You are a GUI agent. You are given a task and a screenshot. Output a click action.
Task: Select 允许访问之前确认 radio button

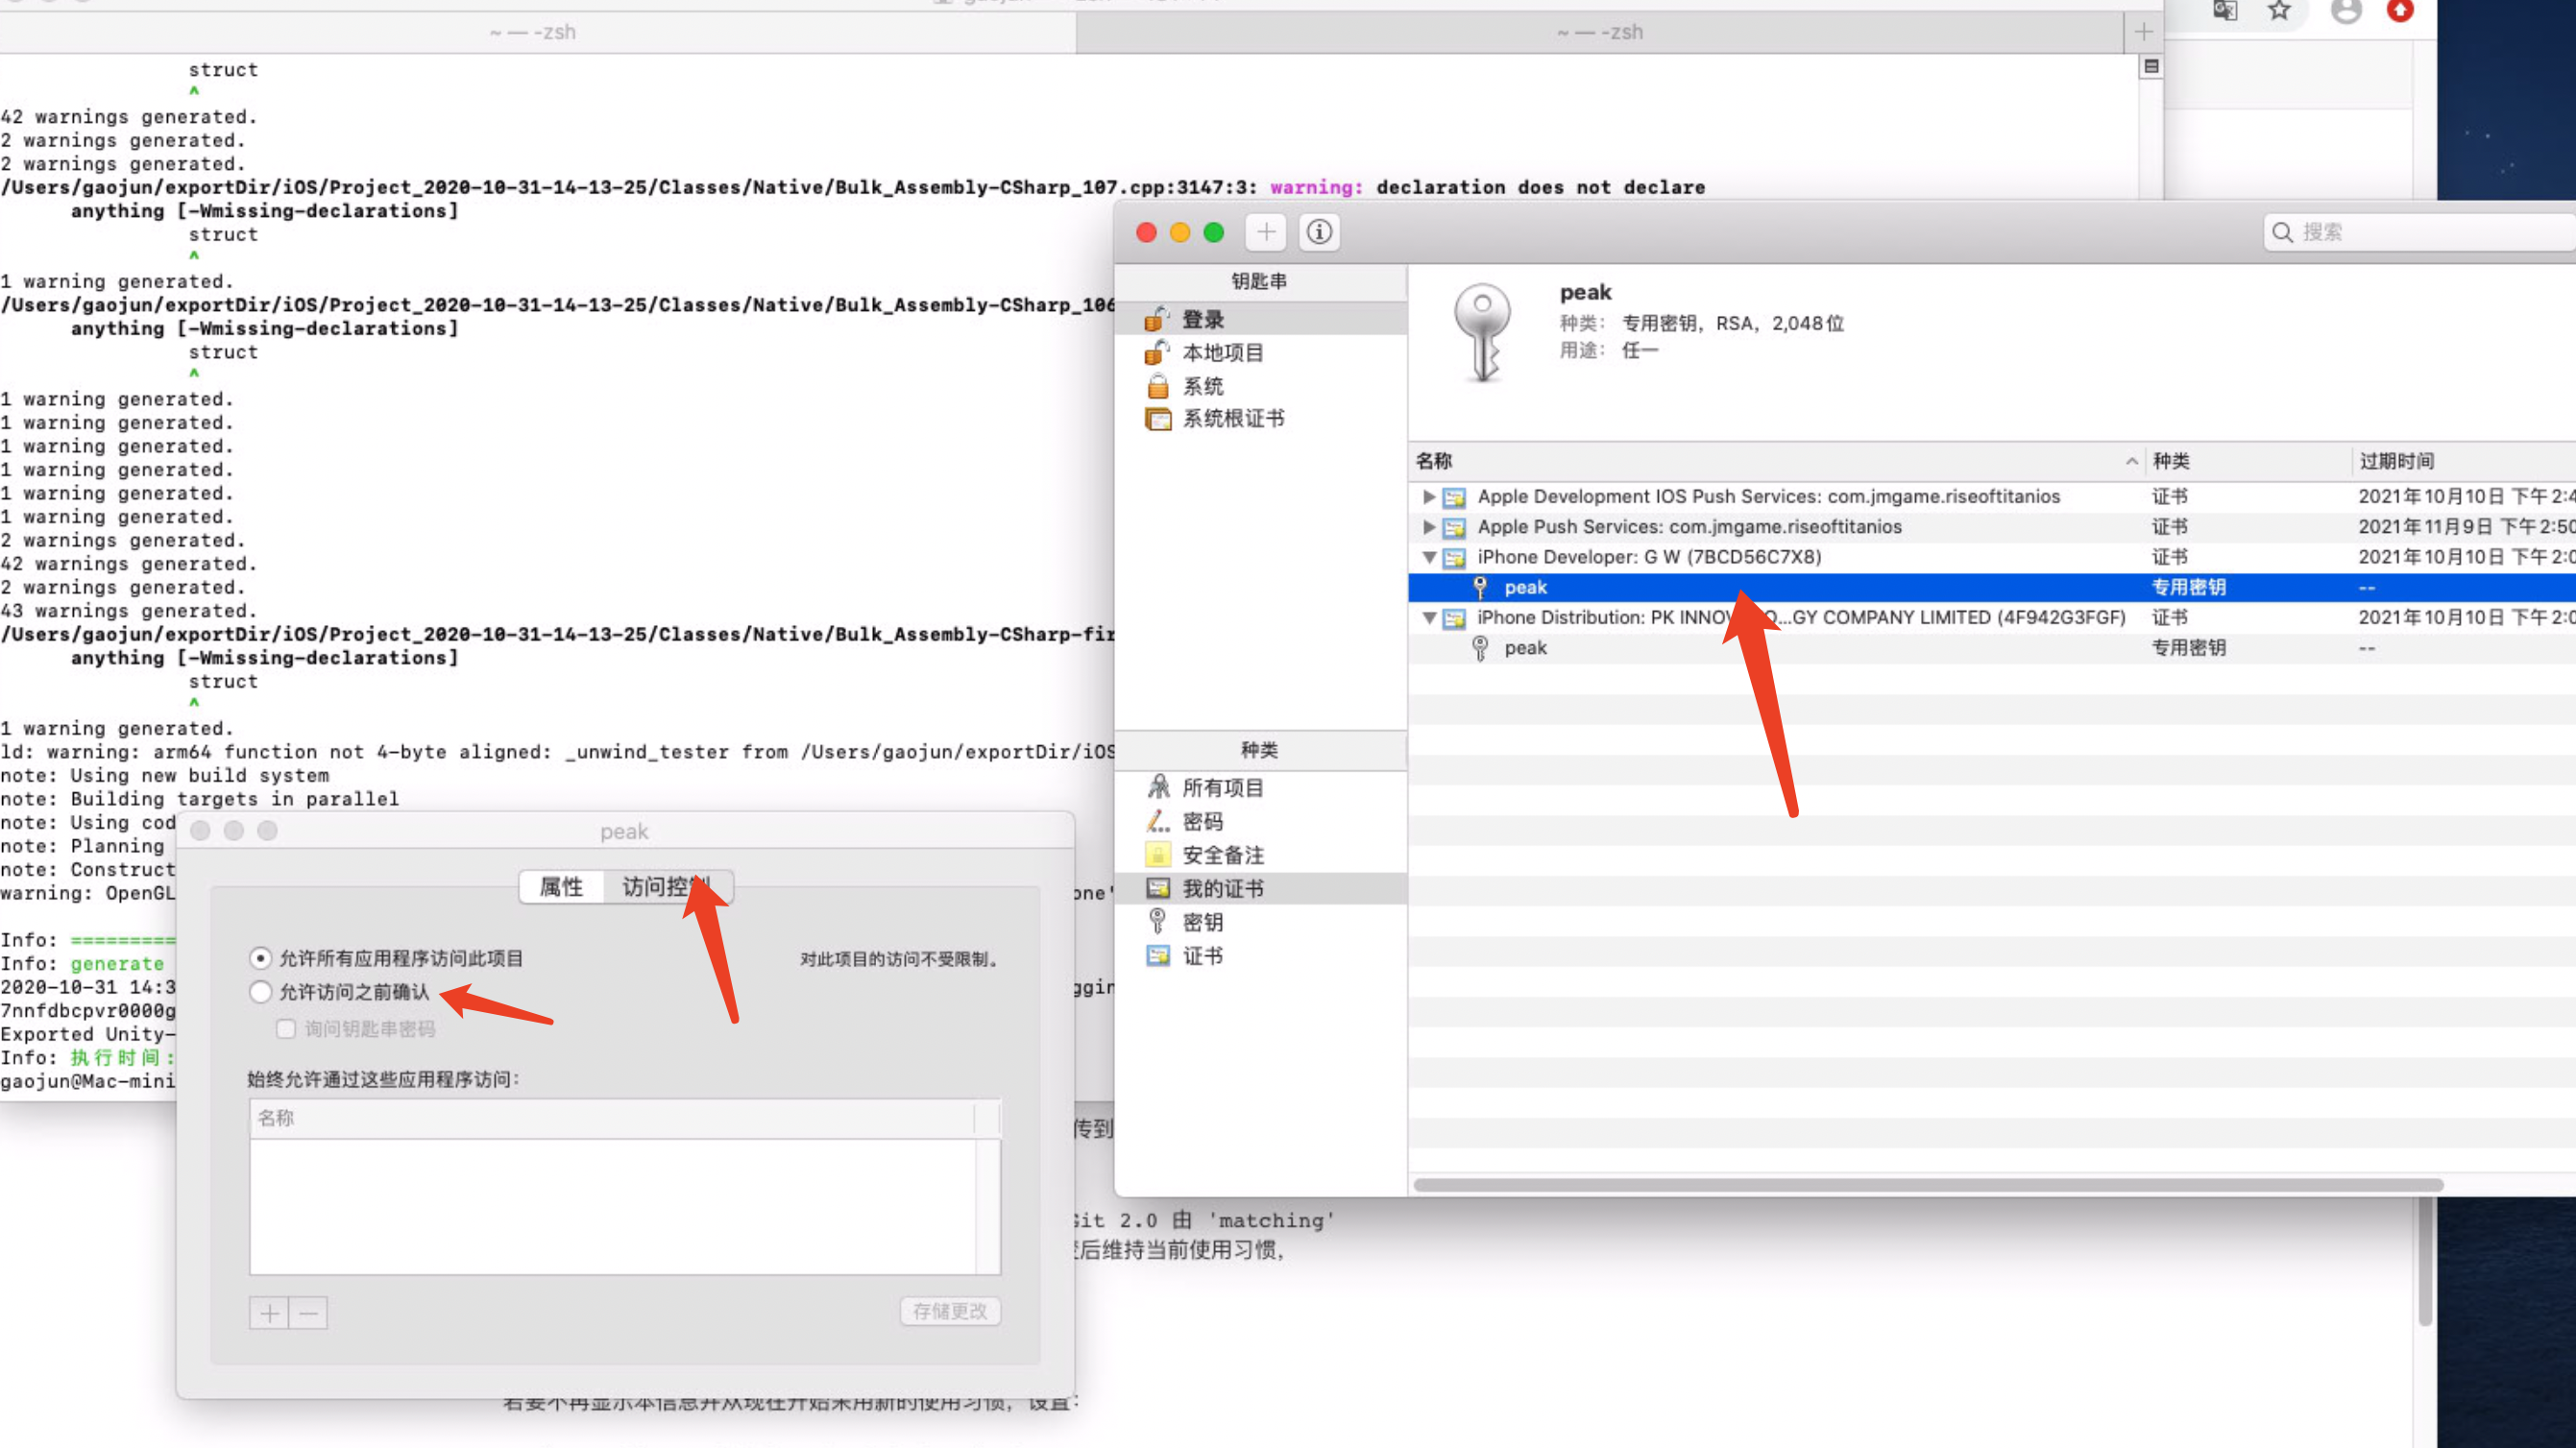260,992
